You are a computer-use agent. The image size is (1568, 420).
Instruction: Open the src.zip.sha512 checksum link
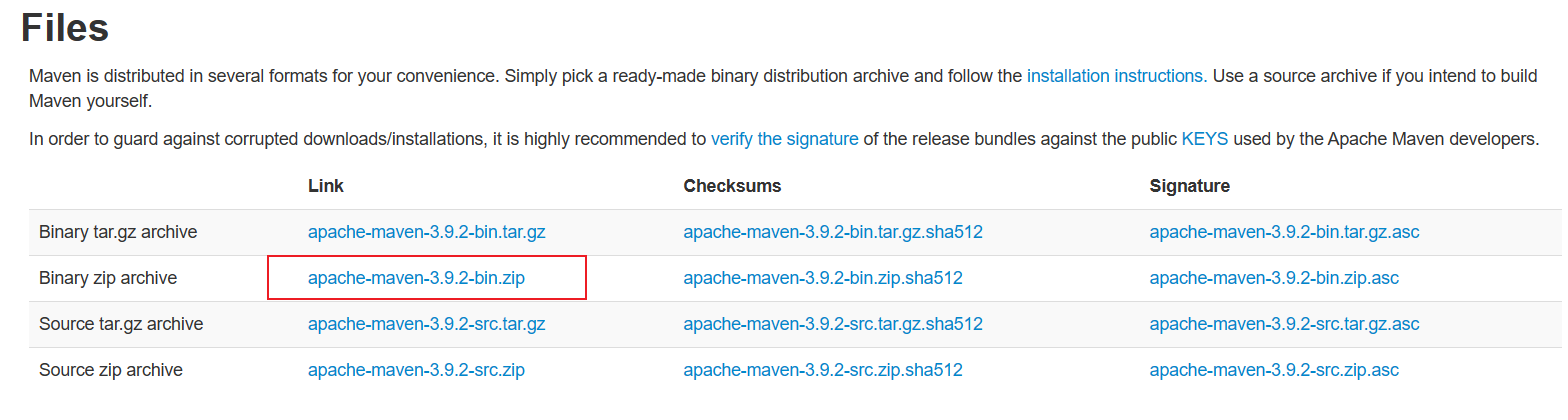[822, 370]
